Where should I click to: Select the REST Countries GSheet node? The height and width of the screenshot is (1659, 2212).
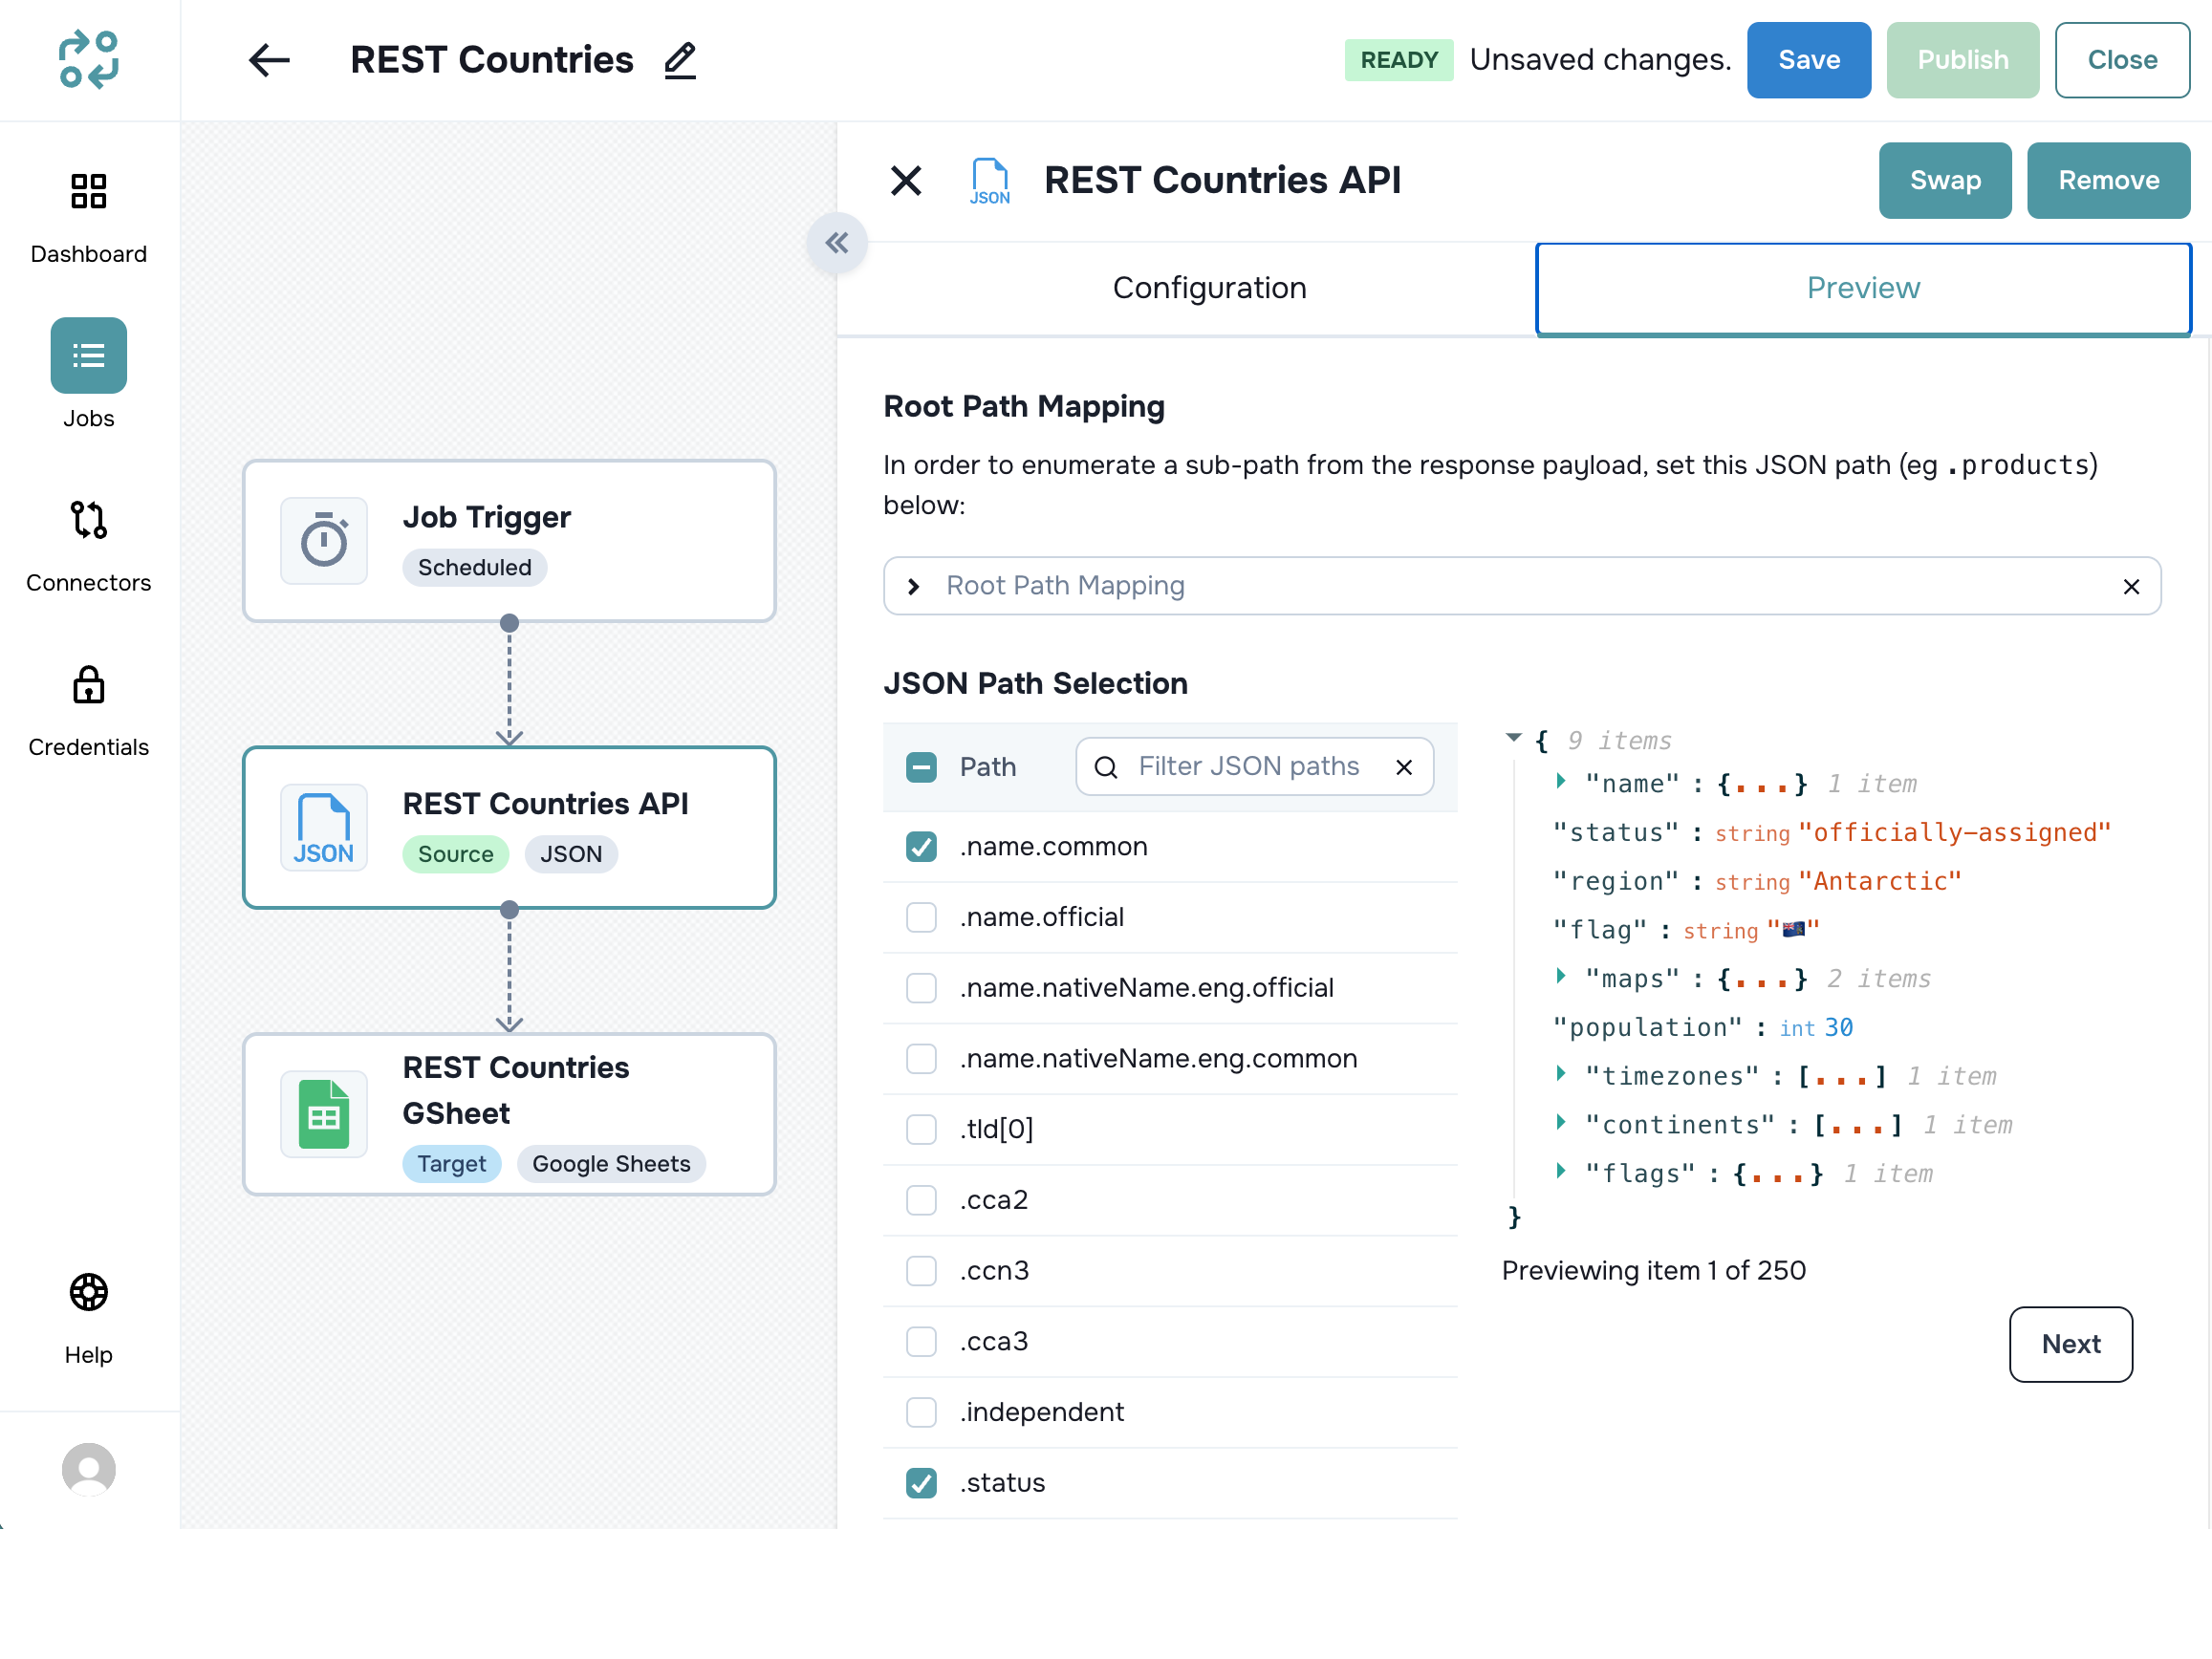(509, 1114)
